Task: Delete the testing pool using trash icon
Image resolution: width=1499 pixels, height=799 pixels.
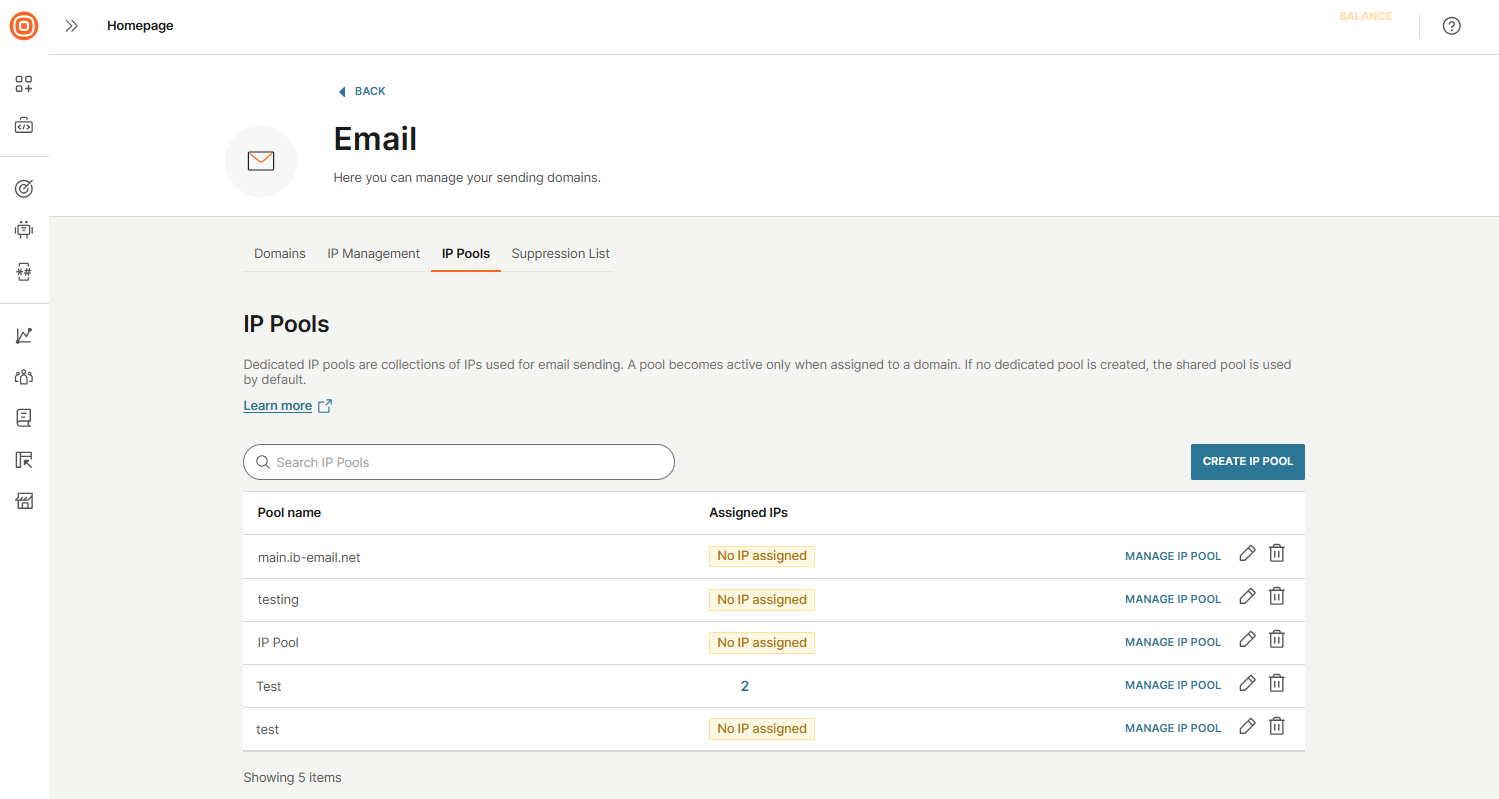Action: [1276, 595]
